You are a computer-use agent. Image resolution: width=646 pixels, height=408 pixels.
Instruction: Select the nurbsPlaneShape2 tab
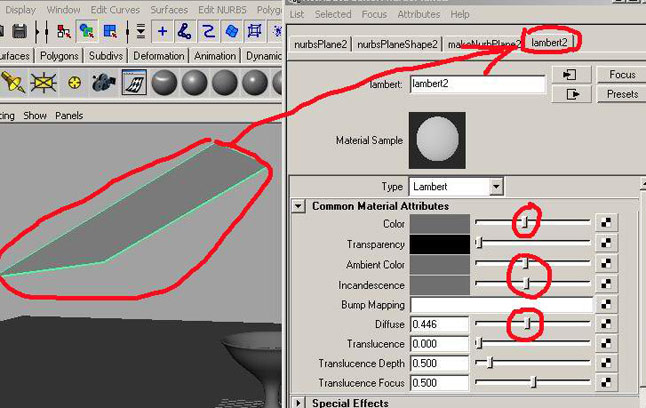click(x=397, y=44)
